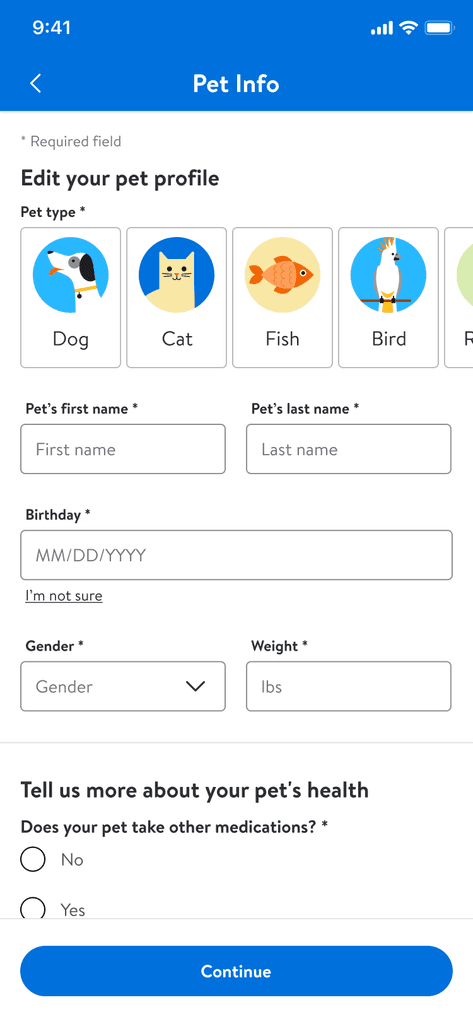Screen dimensions: 473x1024
Task: Tap the cellular signal bars icon
Action: click(382, 29)
